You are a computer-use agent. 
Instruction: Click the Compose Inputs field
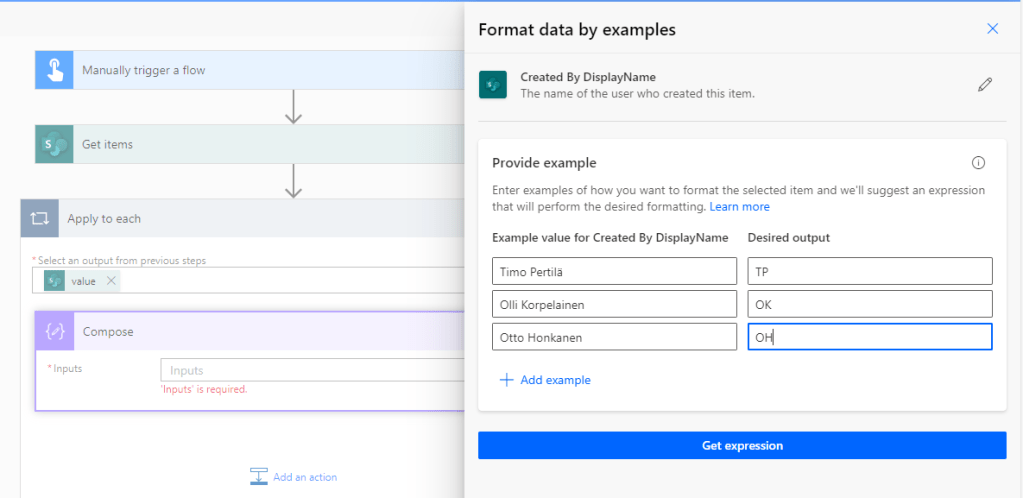tap(312, 370)
